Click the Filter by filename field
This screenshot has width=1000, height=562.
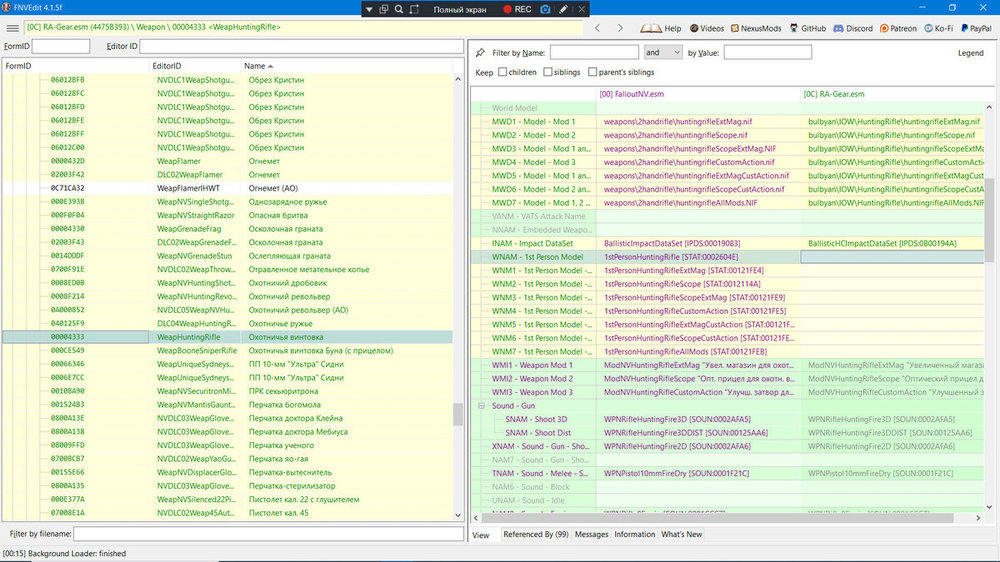coord(268,534)
